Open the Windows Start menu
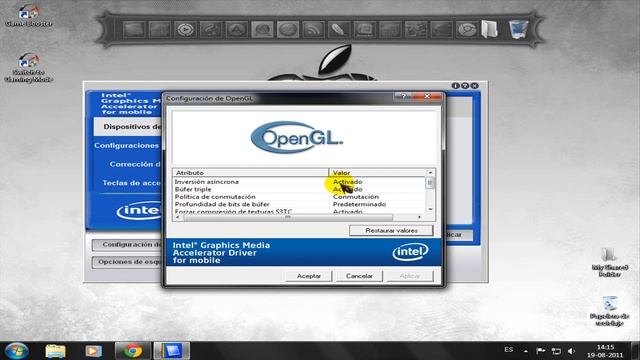Image resolution: width=640 pixels, height=360 pixels. coord(16,351)
